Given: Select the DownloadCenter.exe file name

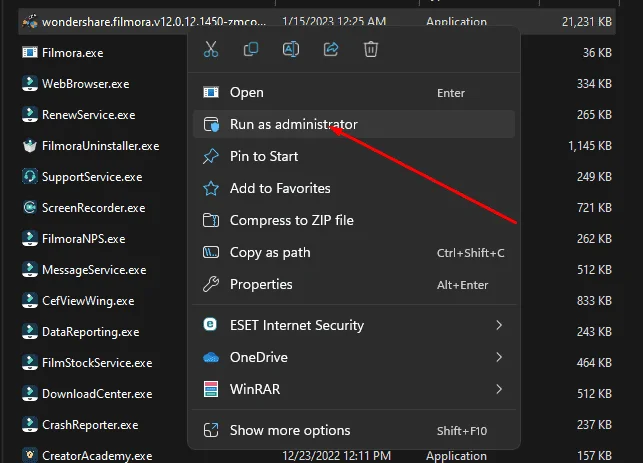Looking at the screenshot, I should point(97,394).
